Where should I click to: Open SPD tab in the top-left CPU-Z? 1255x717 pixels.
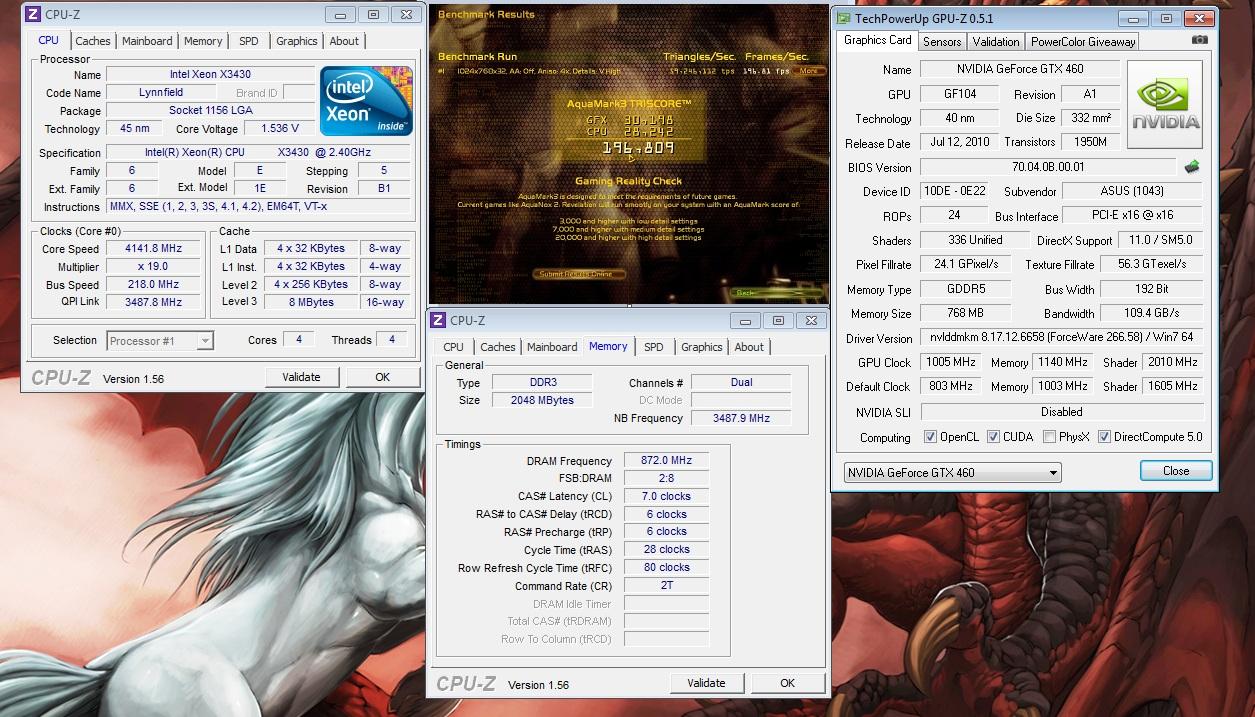pos(248,41)
